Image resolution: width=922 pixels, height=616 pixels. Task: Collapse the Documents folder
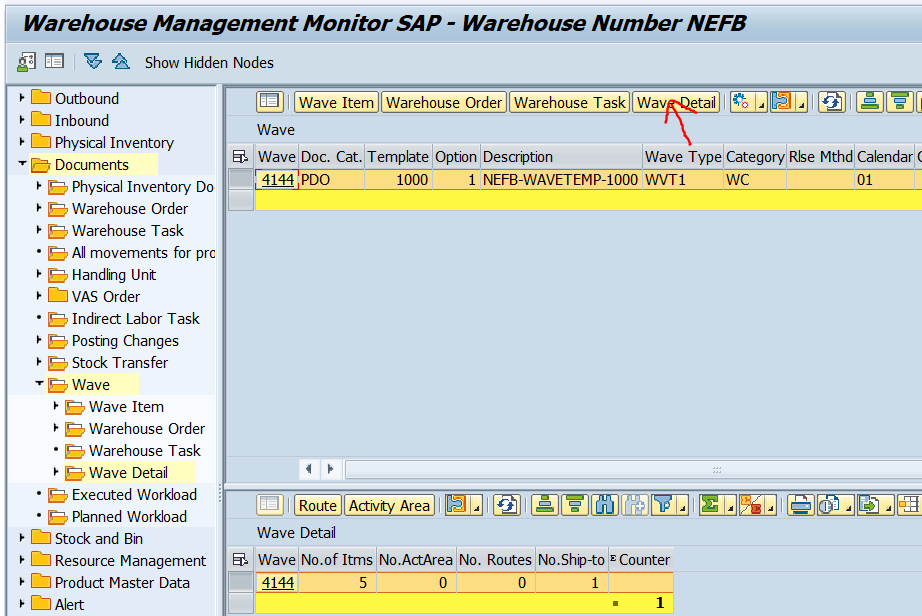click(x=22, y=163)
